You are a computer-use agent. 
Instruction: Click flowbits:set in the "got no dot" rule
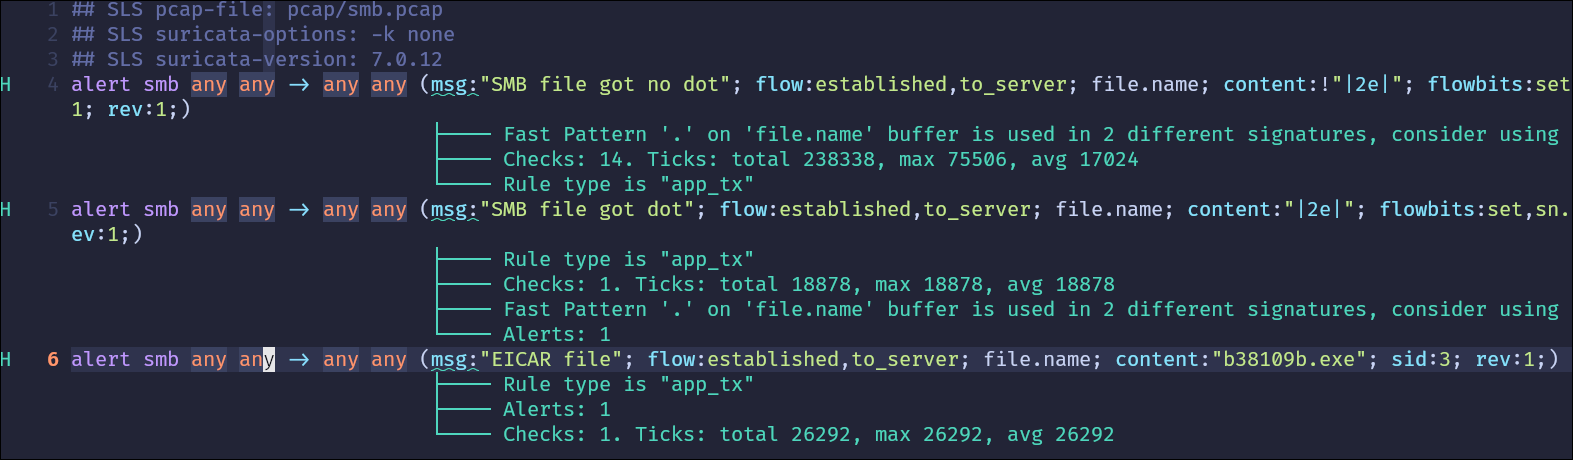(x=1498, y=85)
